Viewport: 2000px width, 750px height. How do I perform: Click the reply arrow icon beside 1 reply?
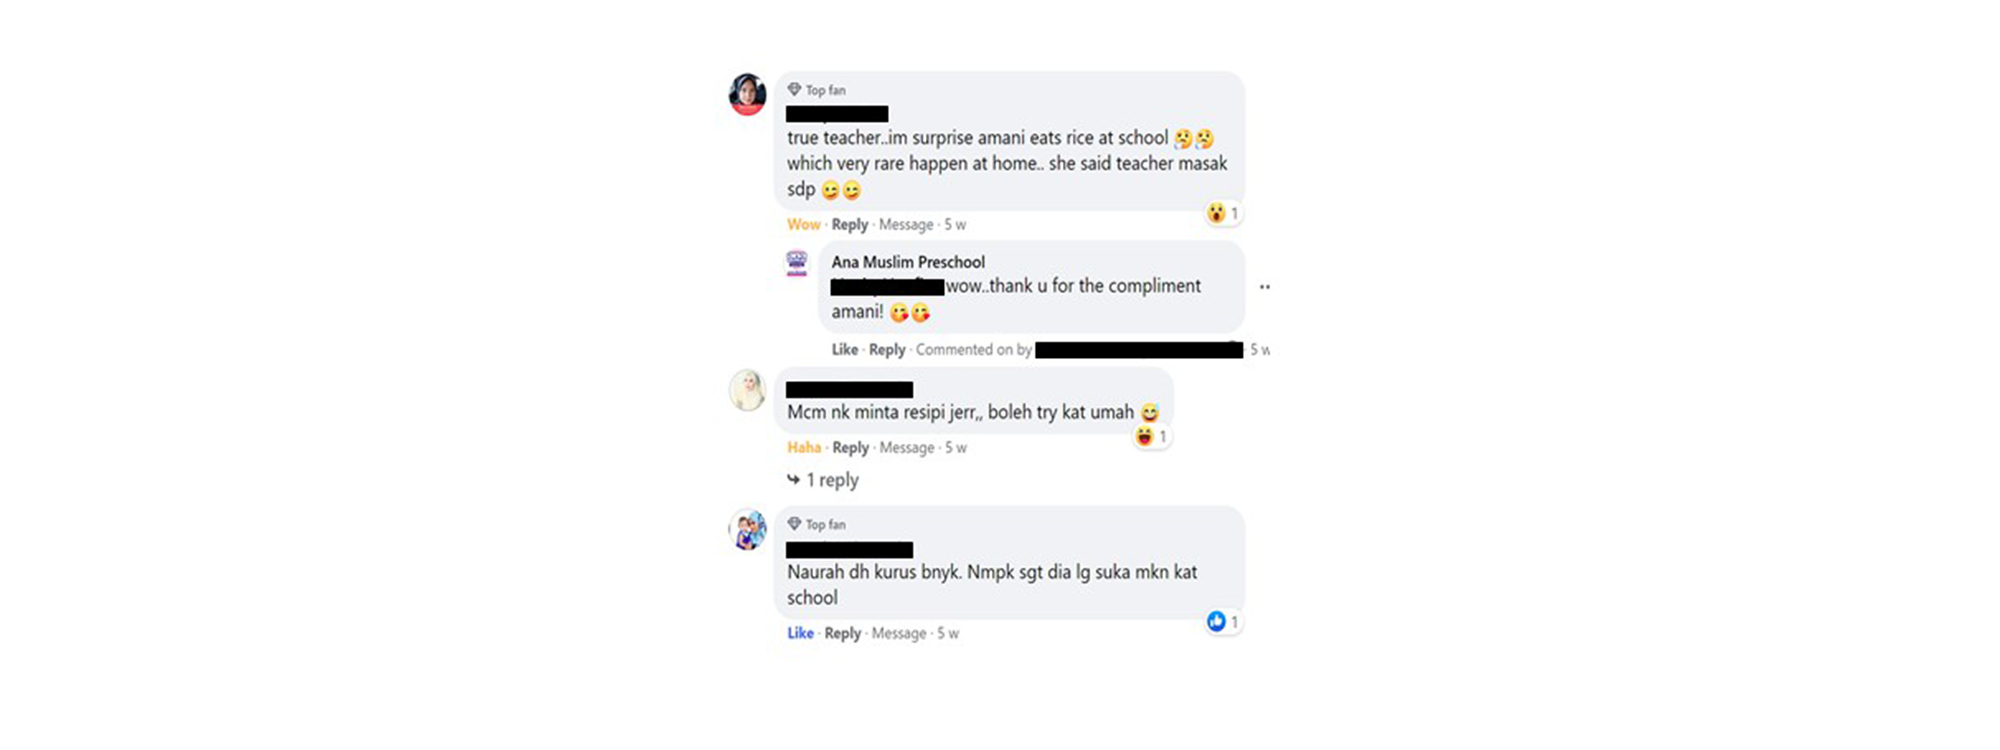pyautogui.click(x=793, y=479)
